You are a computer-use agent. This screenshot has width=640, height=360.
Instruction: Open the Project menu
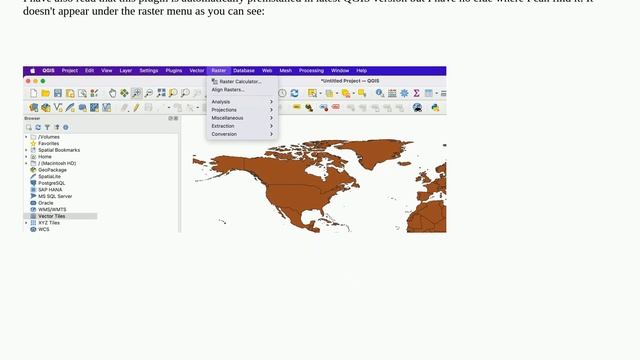coord(70,71)
